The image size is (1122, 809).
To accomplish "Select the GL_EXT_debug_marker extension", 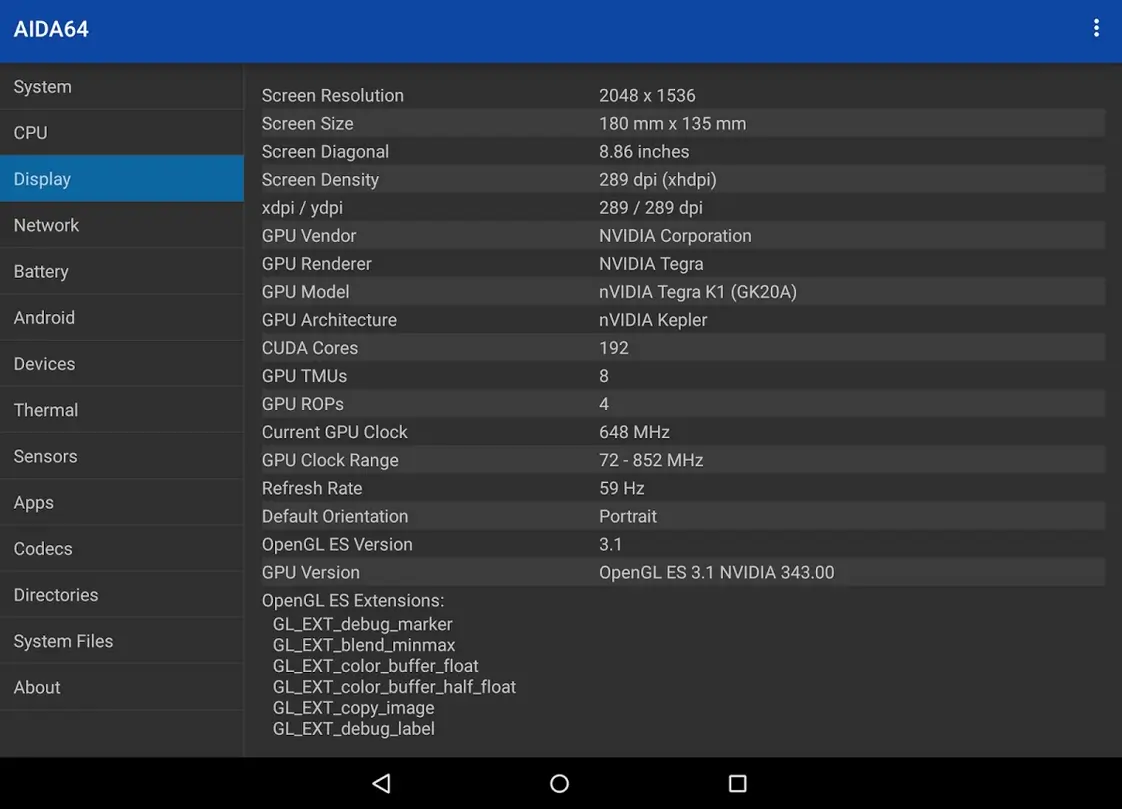I will (x=363, y=624).
